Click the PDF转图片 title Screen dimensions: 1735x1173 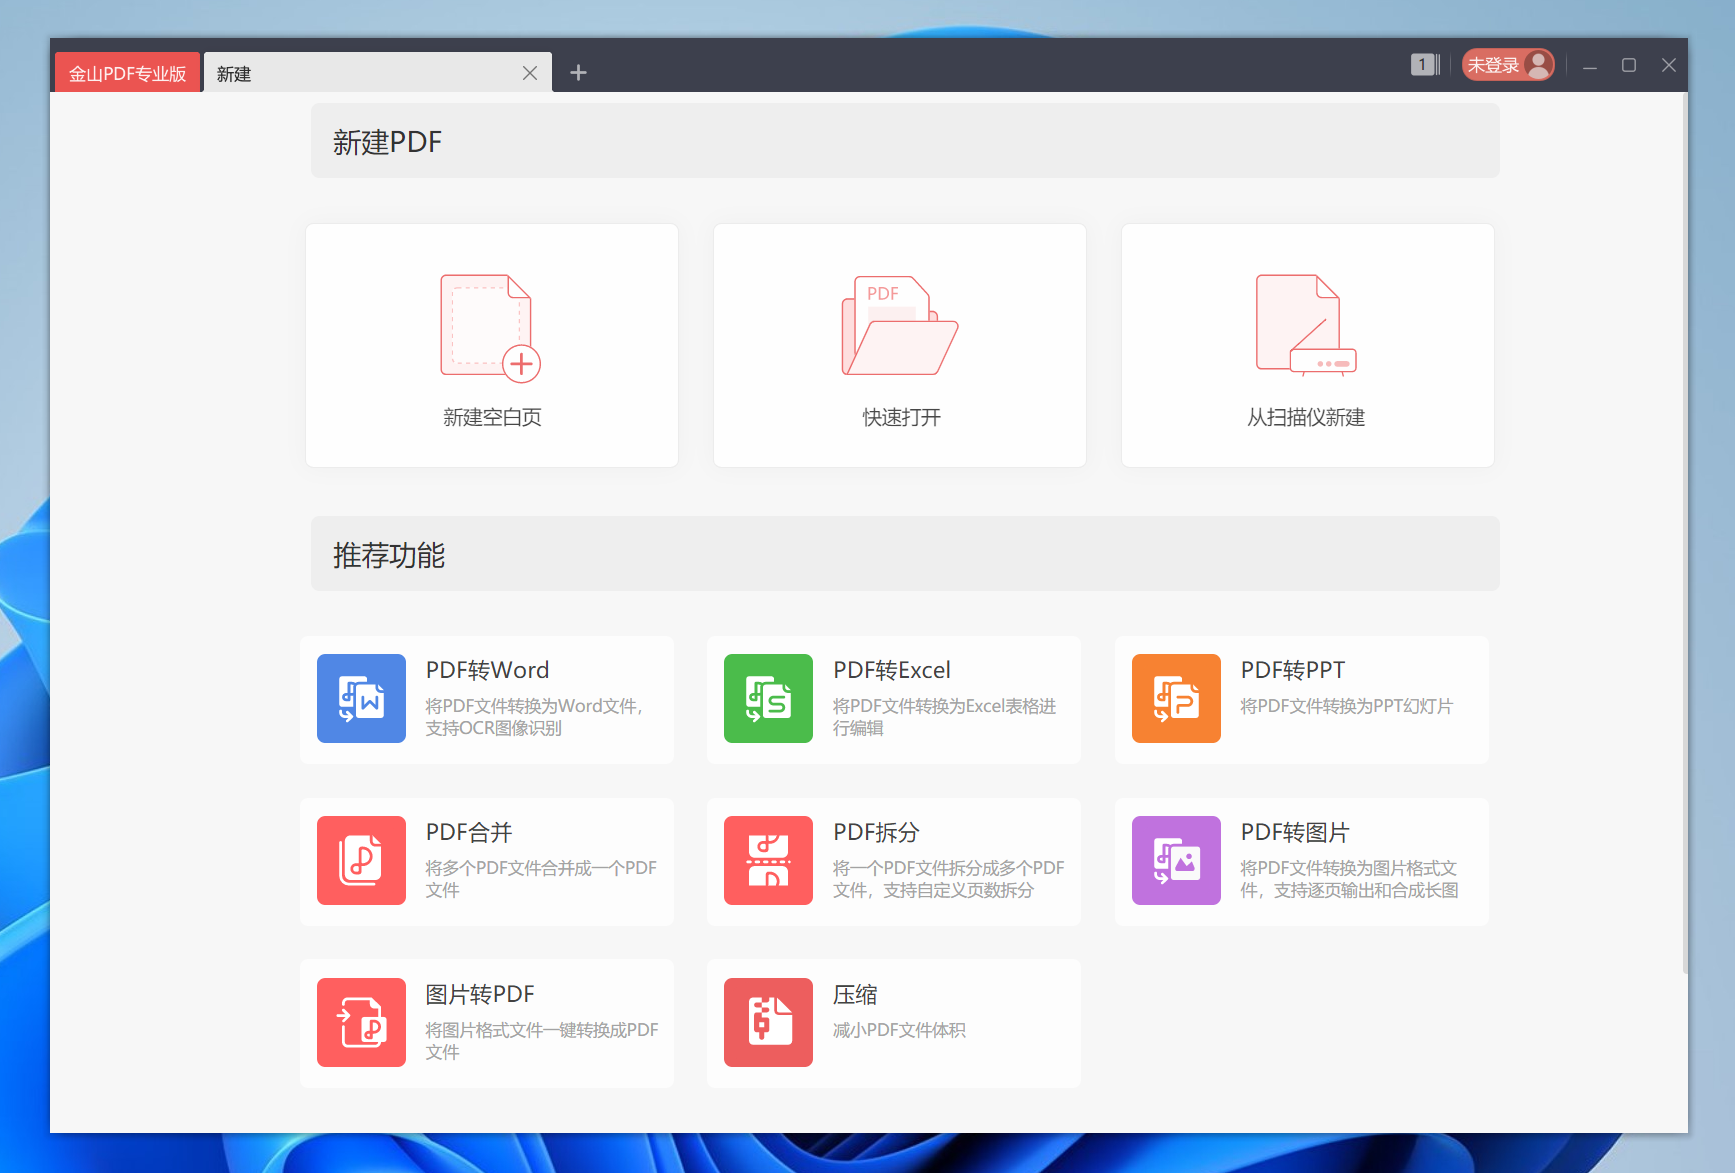[1295, 832]
